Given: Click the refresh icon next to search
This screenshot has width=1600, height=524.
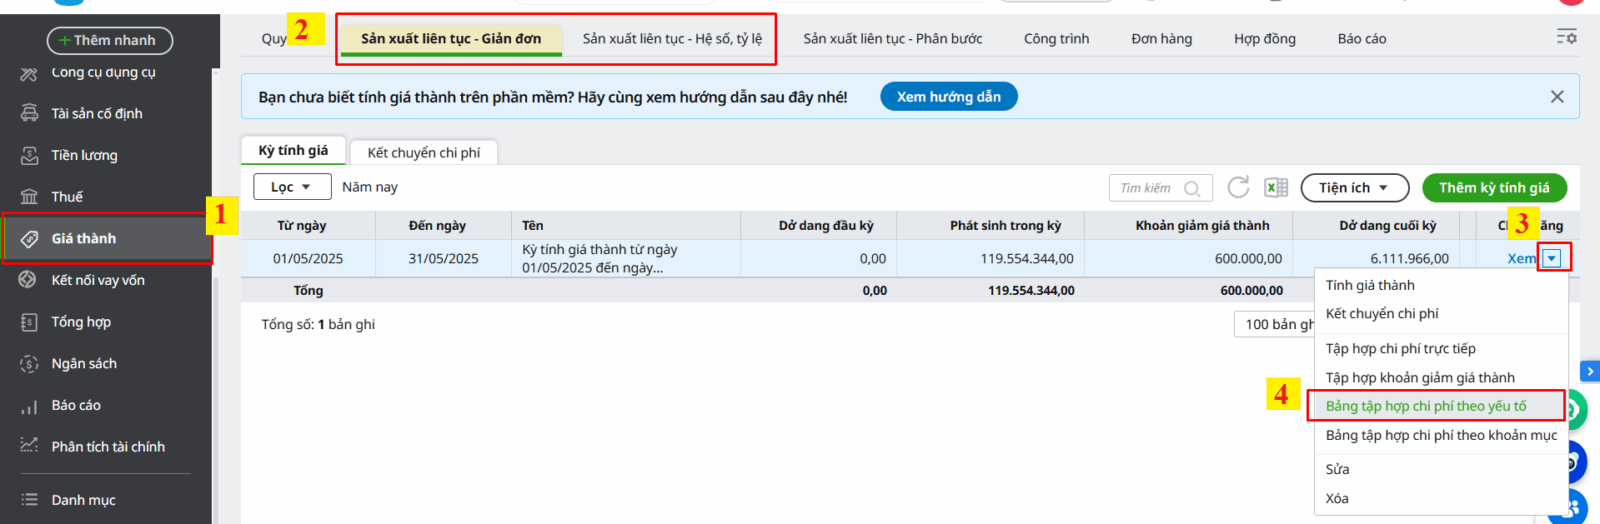Looking at the screenshot, I should [1238, 187].
